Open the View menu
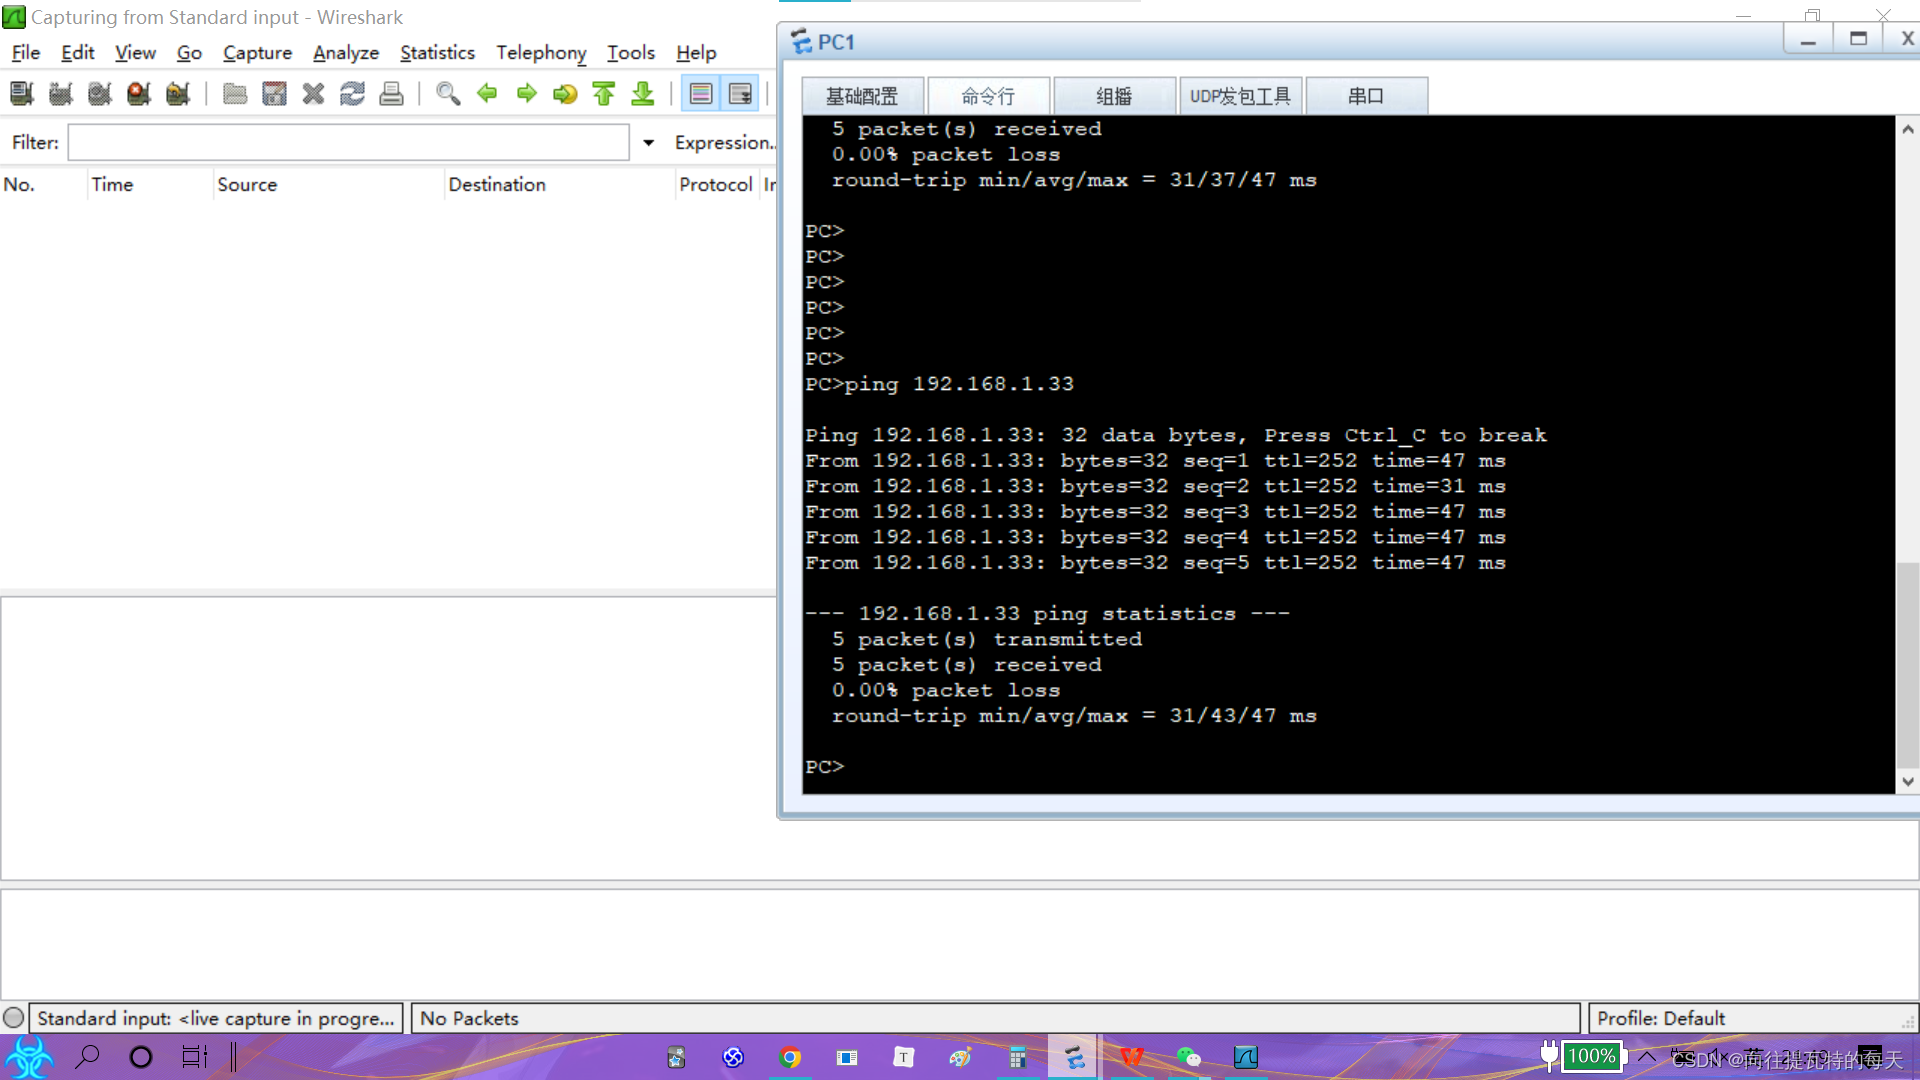Image resolution: width=1920 pixels, height=1080 pixels. [x=135, y=53]
